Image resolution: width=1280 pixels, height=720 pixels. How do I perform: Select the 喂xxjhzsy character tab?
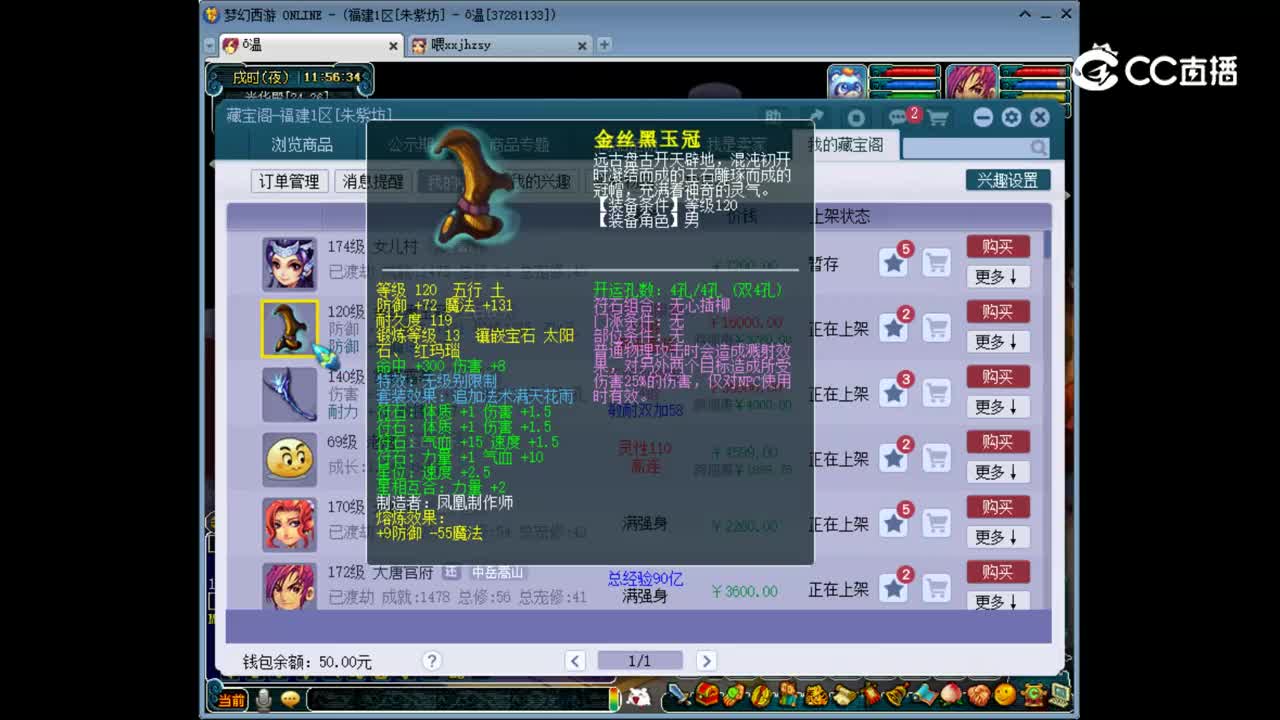(x=500, y=45)
